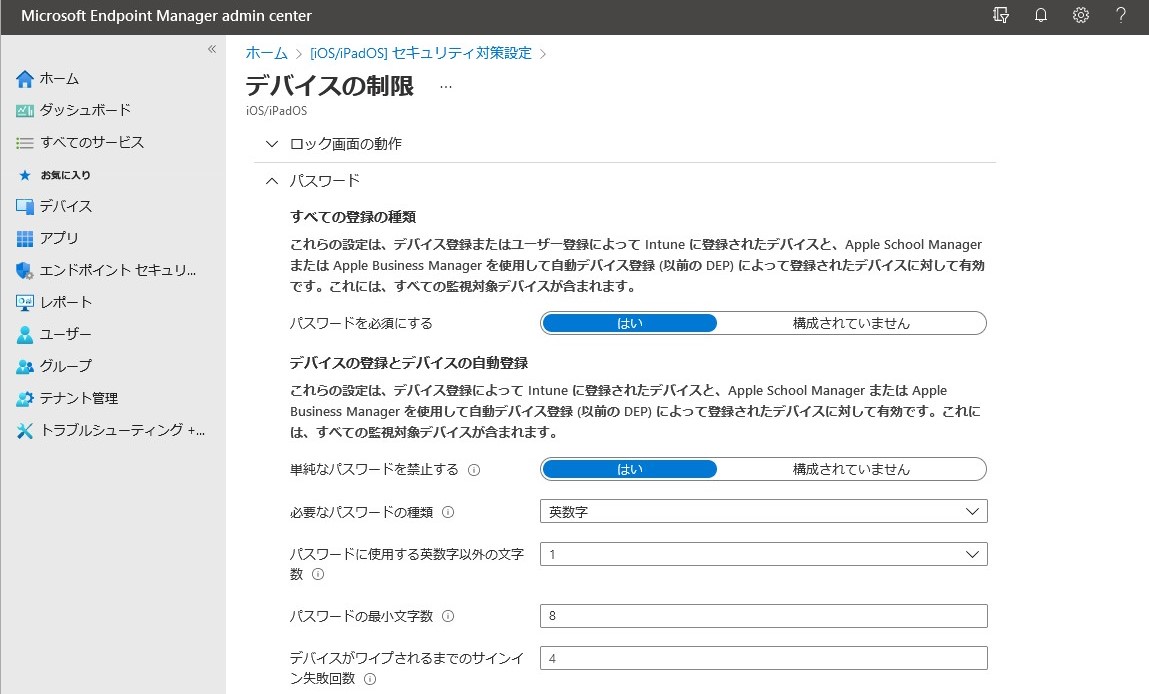Open the notifications bell in the top bar
This screenshot has height=694, width=1149.
click(1040, 16)
